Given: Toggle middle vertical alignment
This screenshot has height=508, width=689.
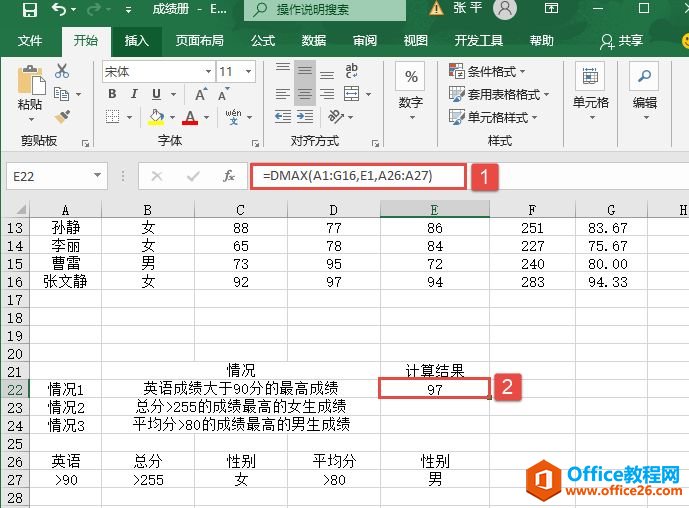Looking at the screenshot, I should pyautogui.click(x=305, y=71).
